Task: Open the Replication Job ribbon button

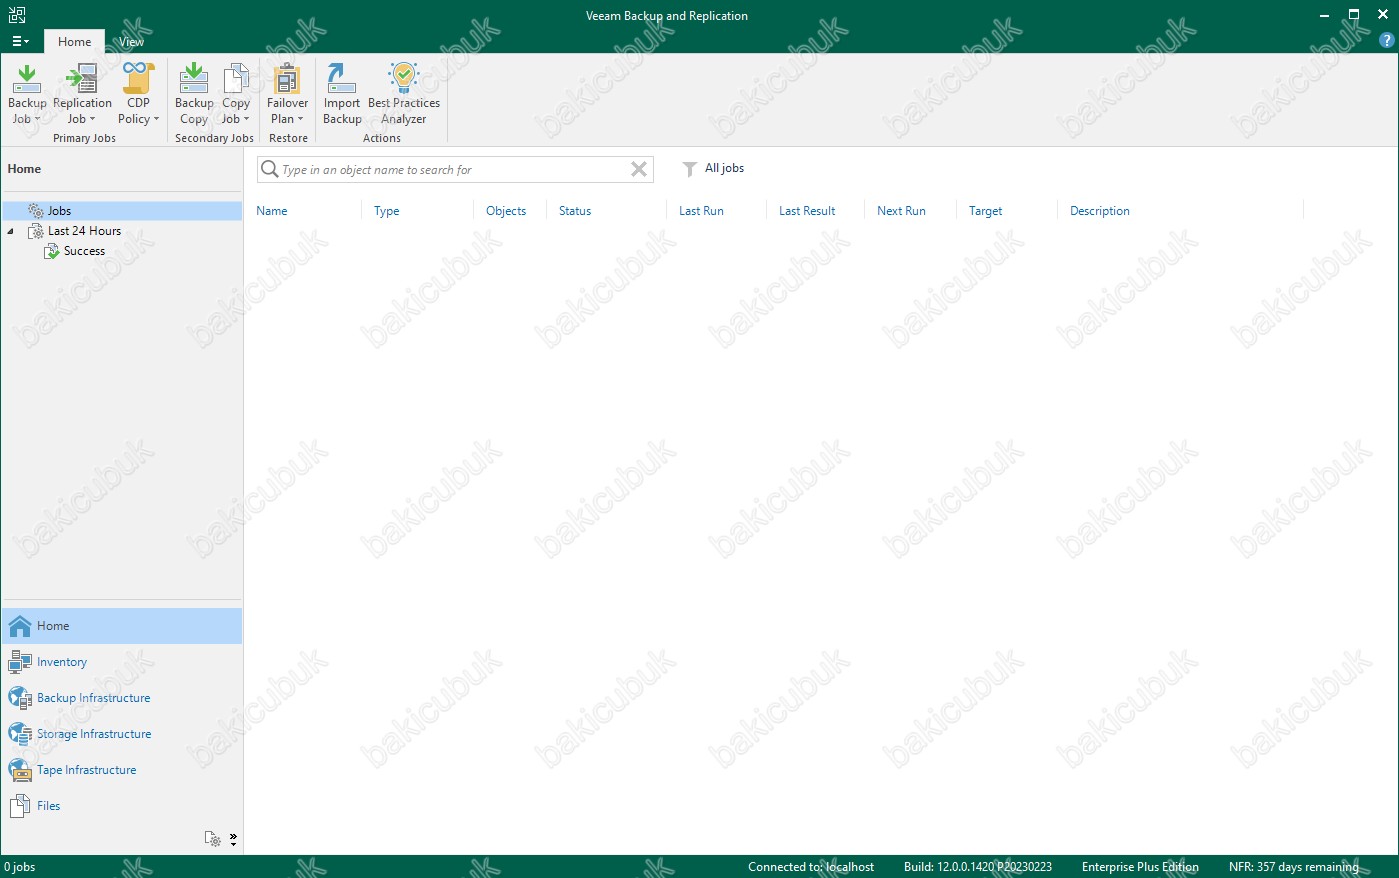Action: (82, 94)
